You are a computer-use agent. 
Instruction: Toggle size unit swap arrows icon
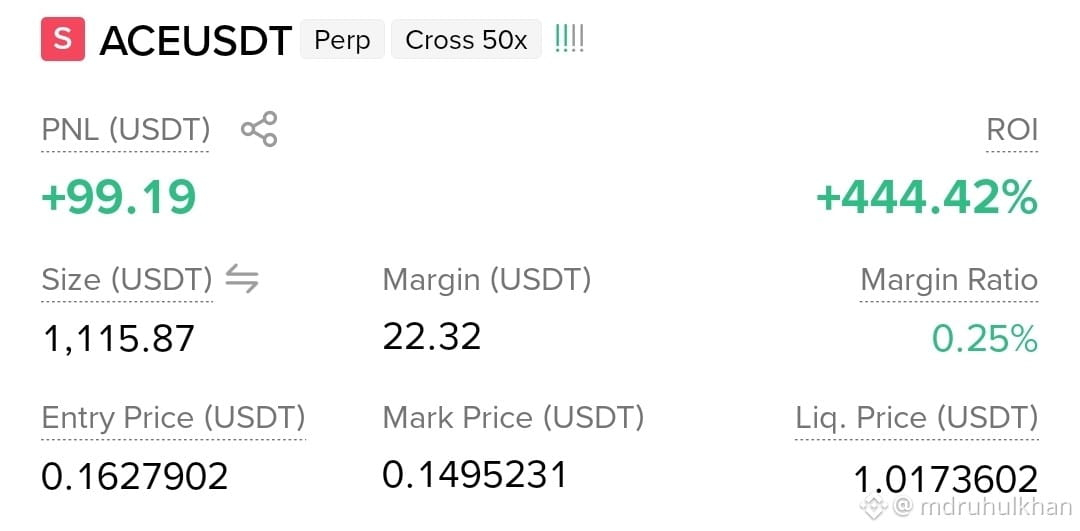click(242, 279)
